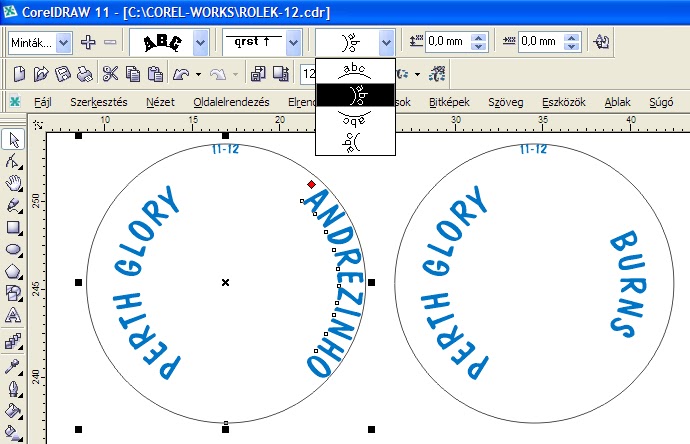The image size is (690, 444).
Task: Open the Basic Shapes tool
Action: point(13,293)
